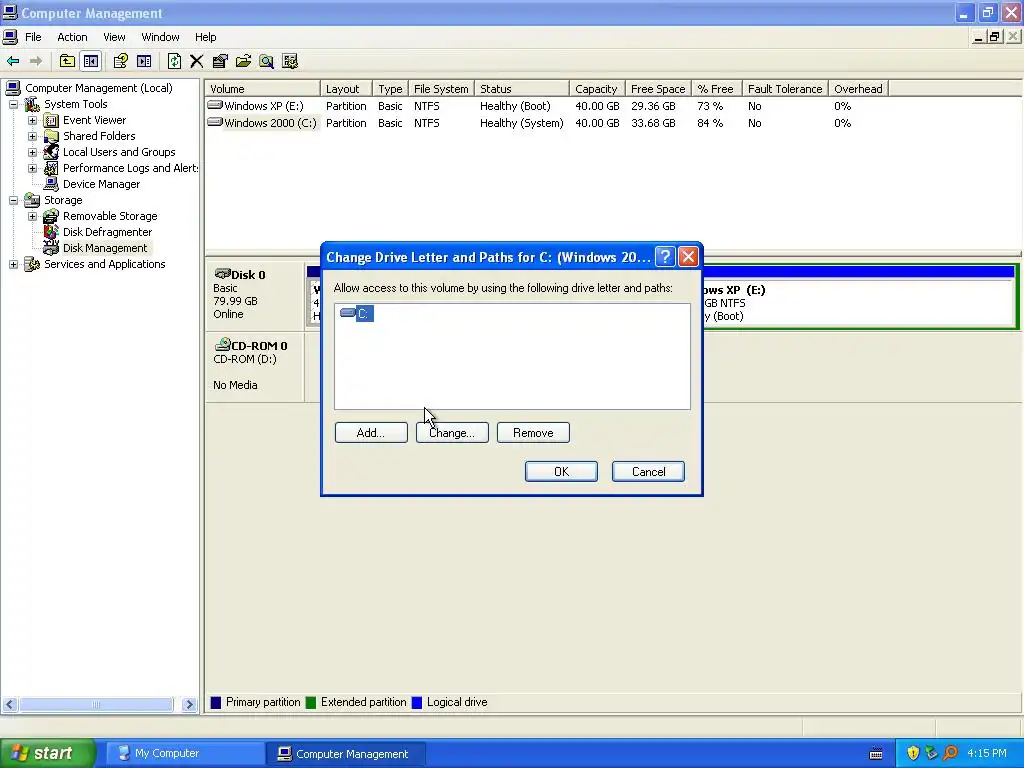Click the Open folder toolbar icon

click(x=244, y=61)
